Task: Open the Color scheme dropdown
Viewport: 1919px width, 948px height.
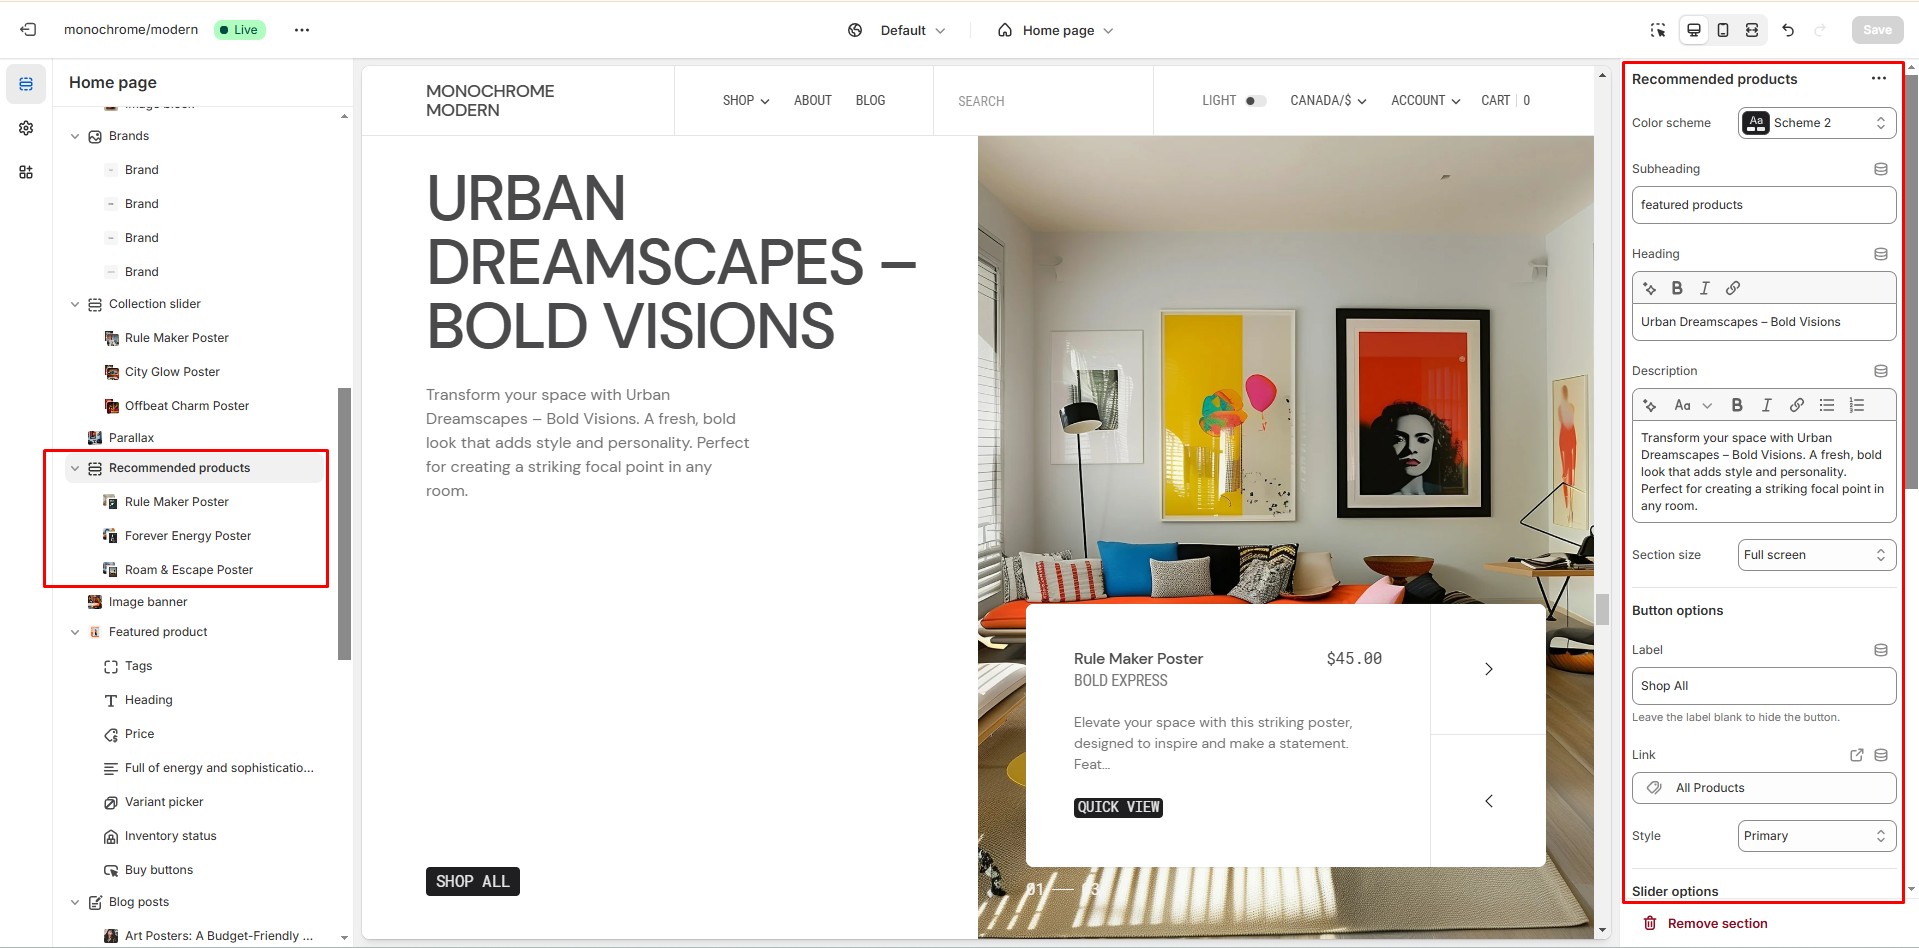Action: tap(1817, 123)
